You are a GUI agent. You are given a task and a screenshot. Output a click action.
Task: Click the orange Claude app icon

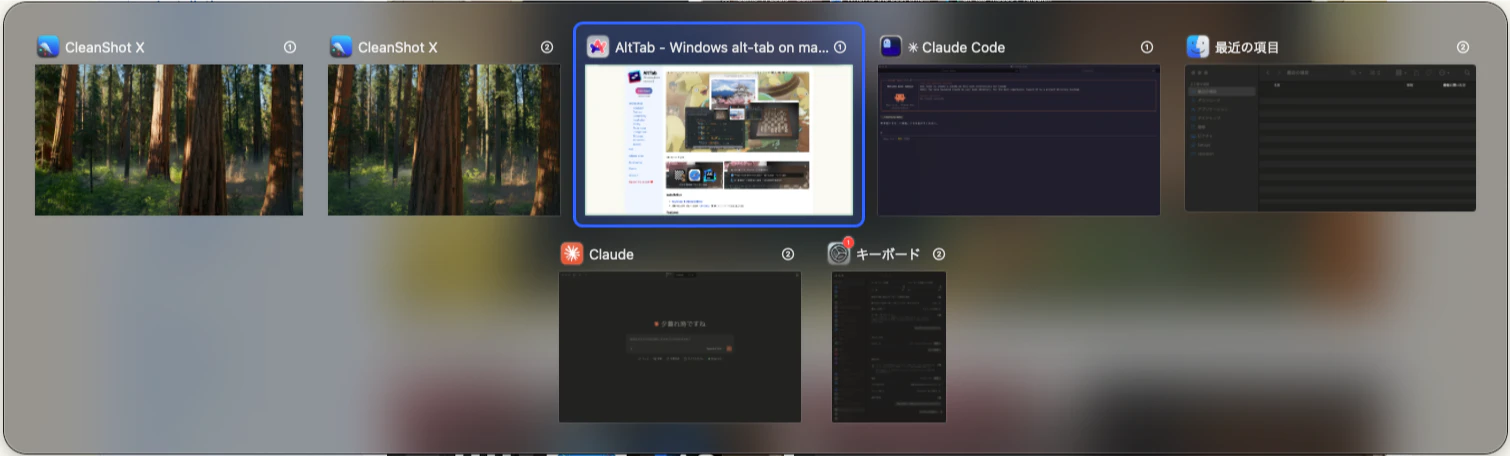point(571,254)
